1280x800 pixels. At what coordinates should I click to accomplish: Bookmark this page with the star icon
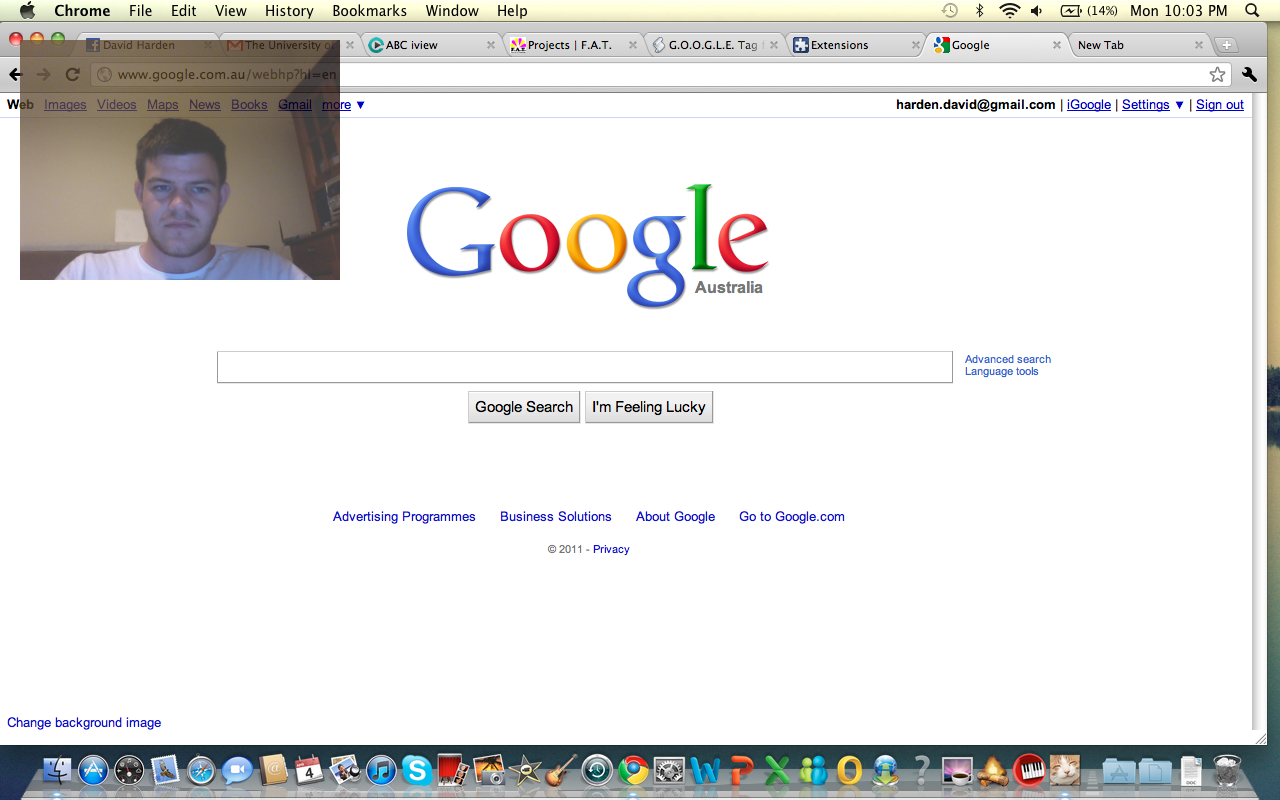tap(1217, 74)
